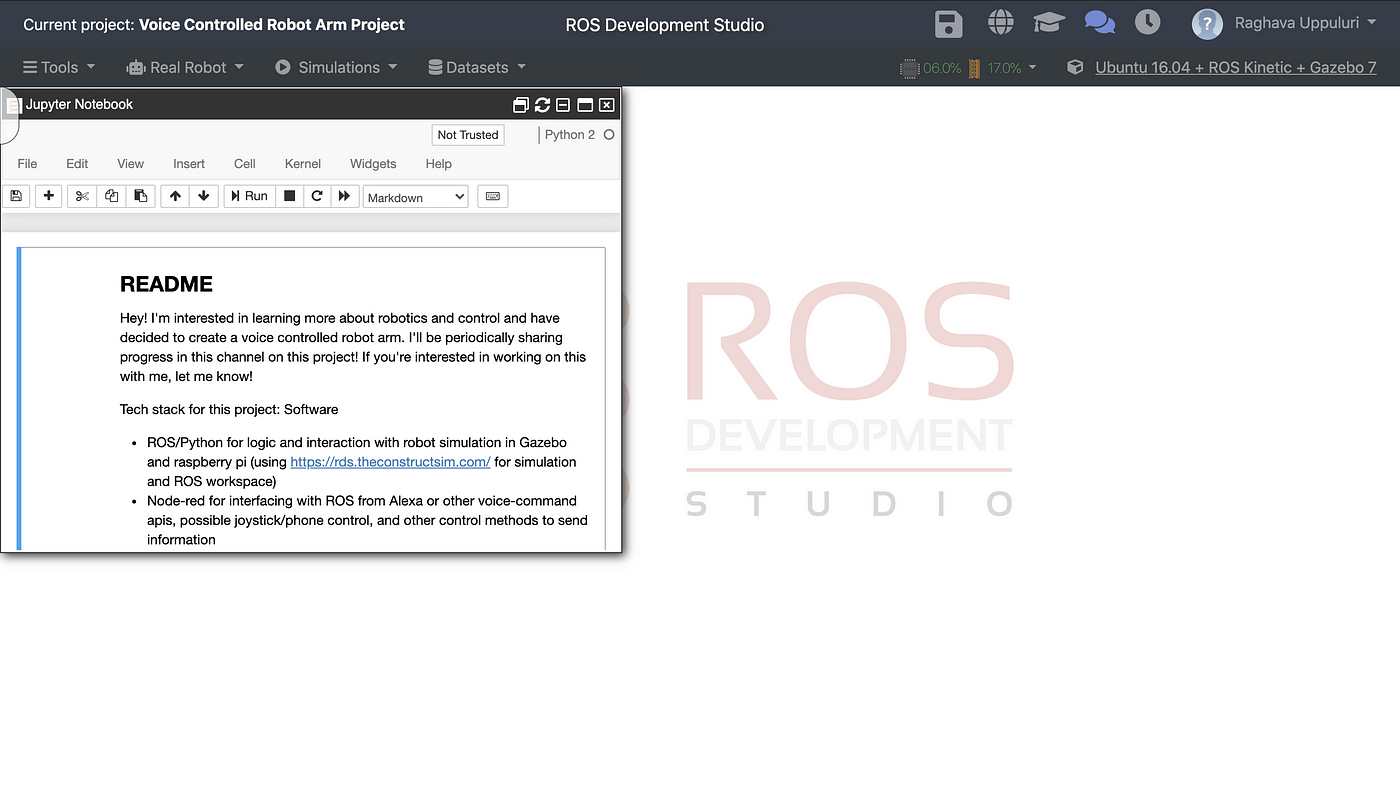Click the 'Tech stack for this project' line
Screen dimensions: 1400x799
click(229, 409)
